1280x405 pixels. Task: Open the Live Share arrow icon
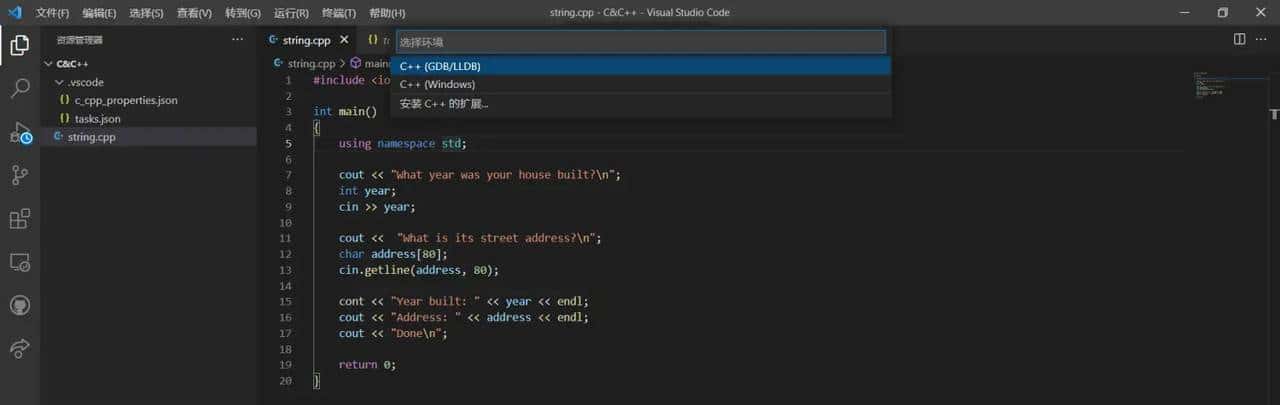point(19,348)
